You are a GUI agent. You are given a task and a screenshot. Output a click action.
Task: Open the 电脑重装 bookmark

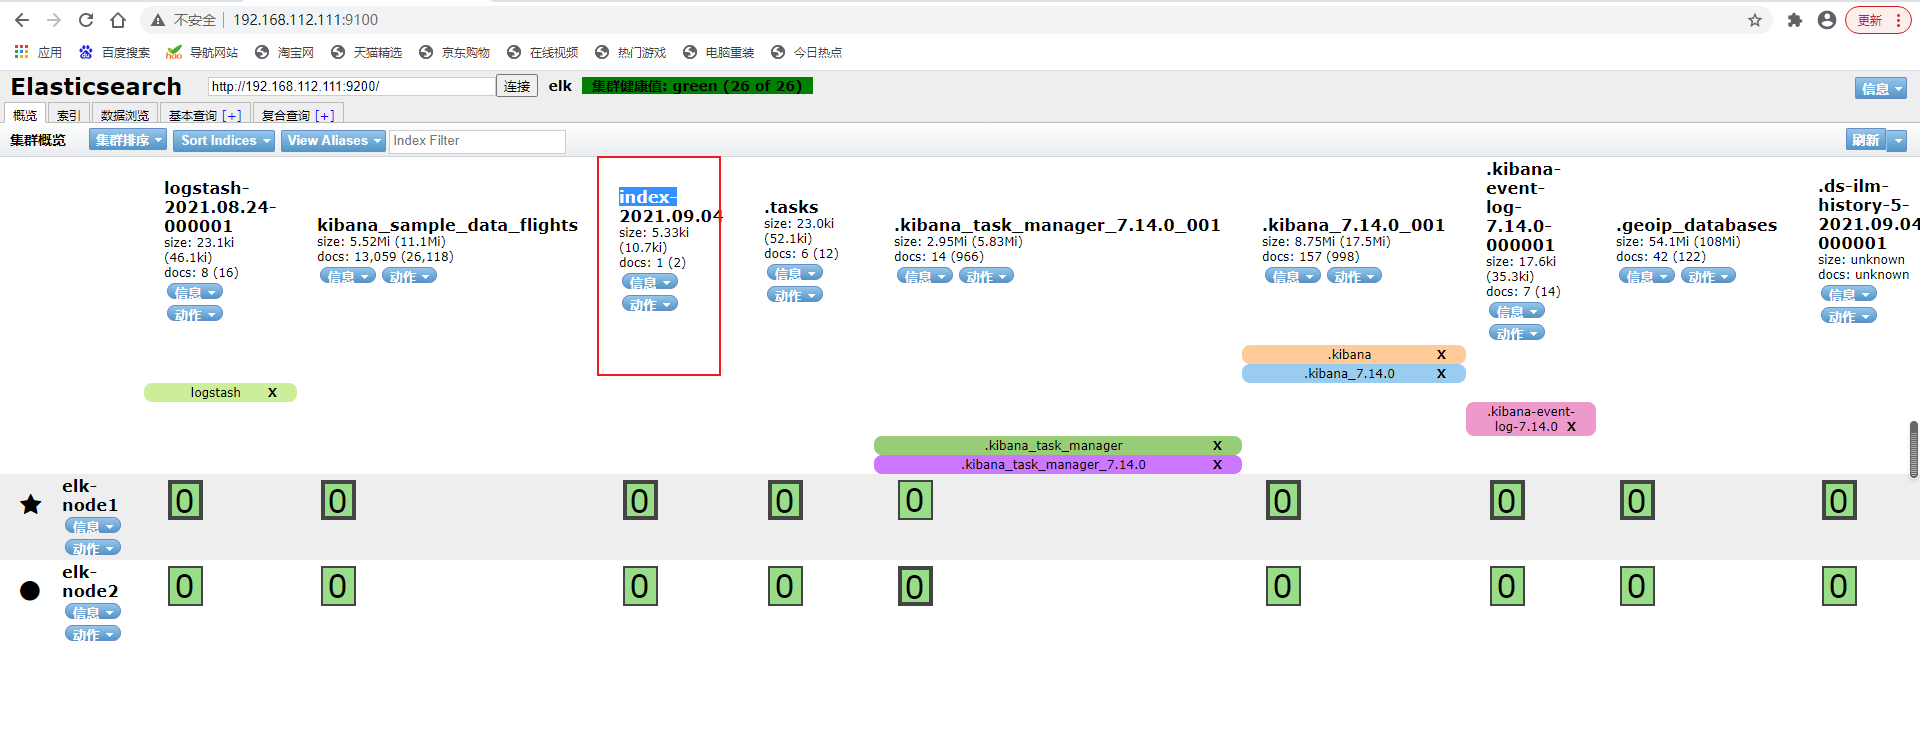coord(718,52)
